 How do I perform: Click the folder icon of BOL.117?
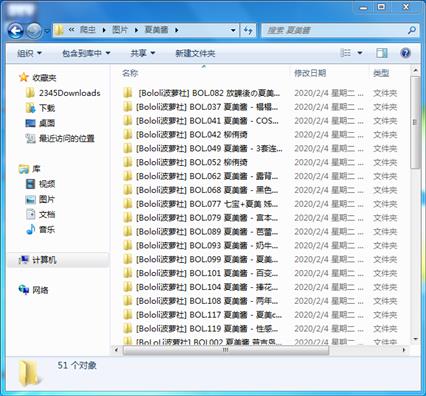tap(127, 315)
